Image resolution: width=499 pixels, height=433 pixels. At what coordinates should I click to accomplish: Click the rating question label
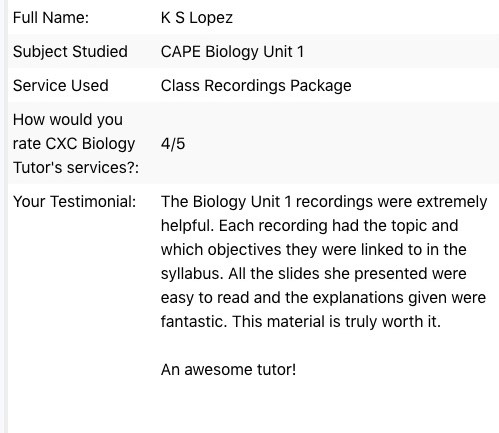pyautogui.click(x=76, y=144)
